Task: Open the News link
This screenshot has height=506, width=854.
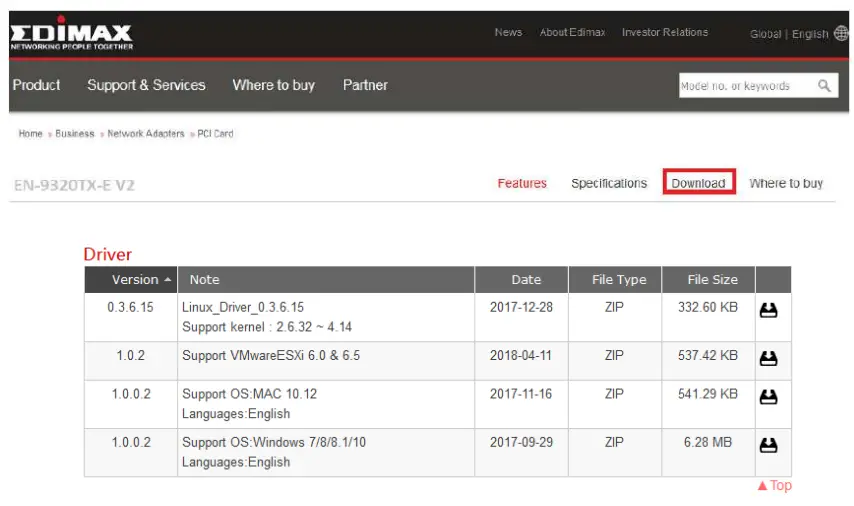Action: 508,32
